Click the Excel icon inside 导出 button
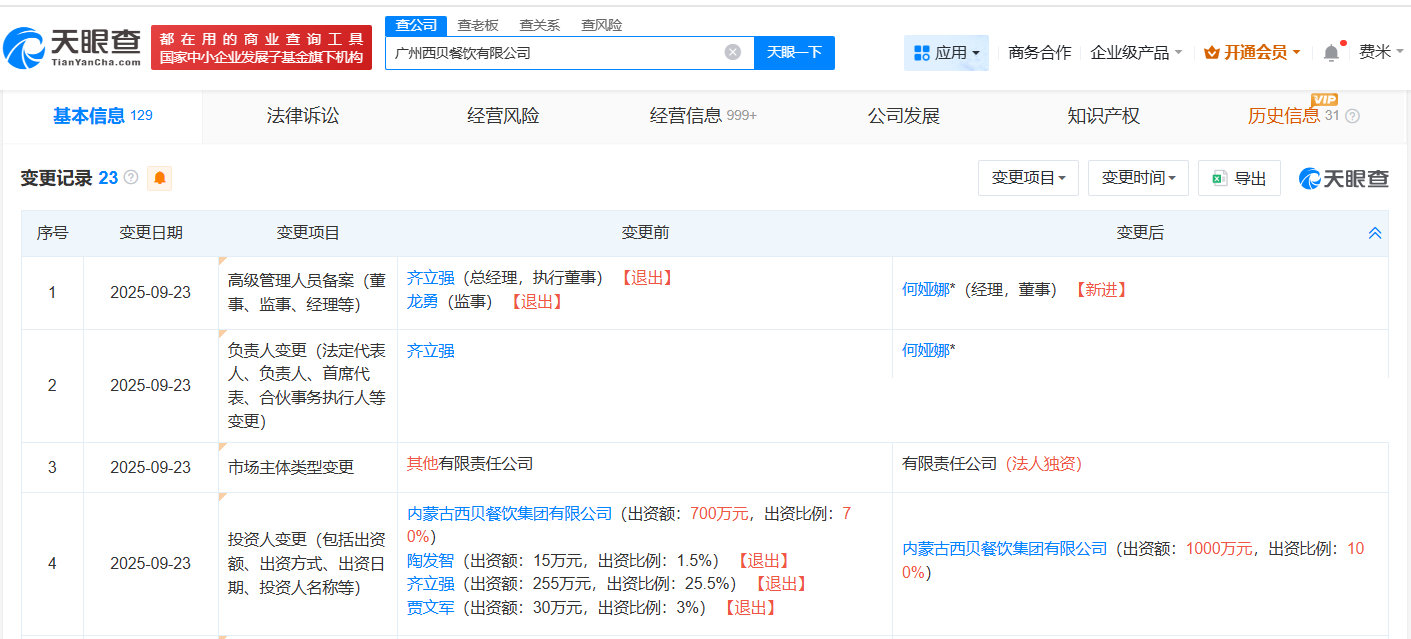 click(1219, 177)
